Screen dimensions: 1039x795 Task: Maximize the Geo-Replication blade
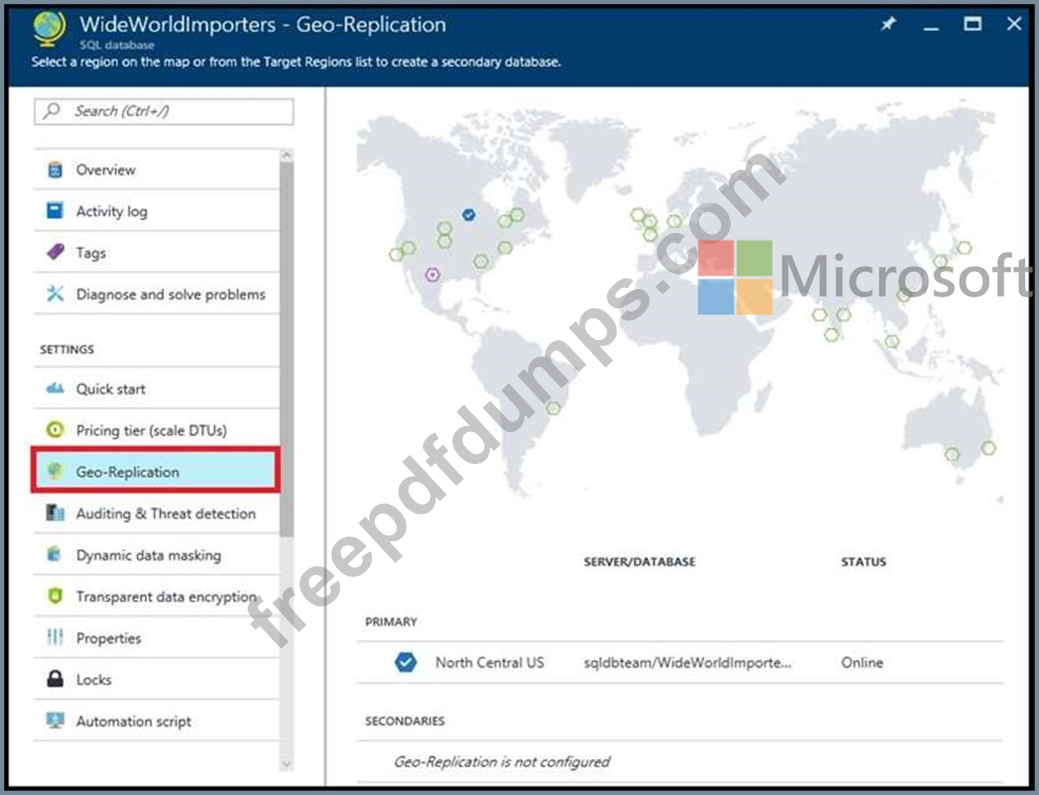click(x=972, y=25)
